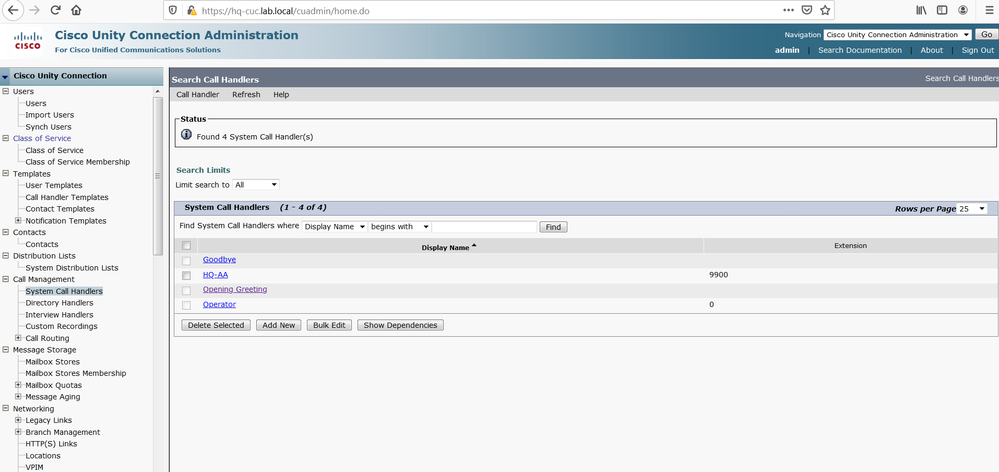Screen dimensions: 999x472
Task: Click the shield tracking protection icon
Action: coord(174,11)
